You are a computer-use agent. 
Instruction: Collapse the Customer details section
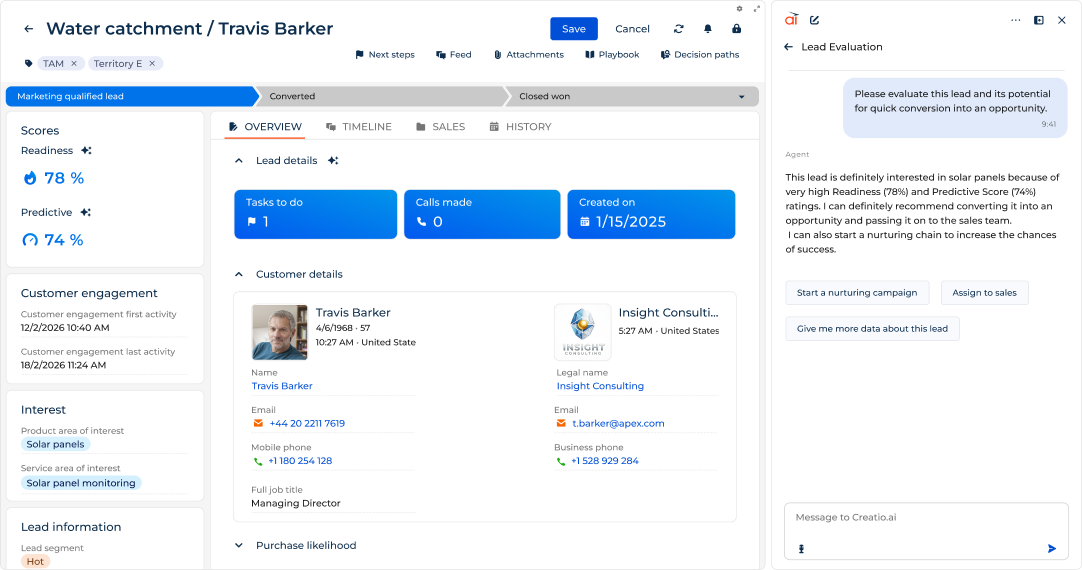[238, 274]
